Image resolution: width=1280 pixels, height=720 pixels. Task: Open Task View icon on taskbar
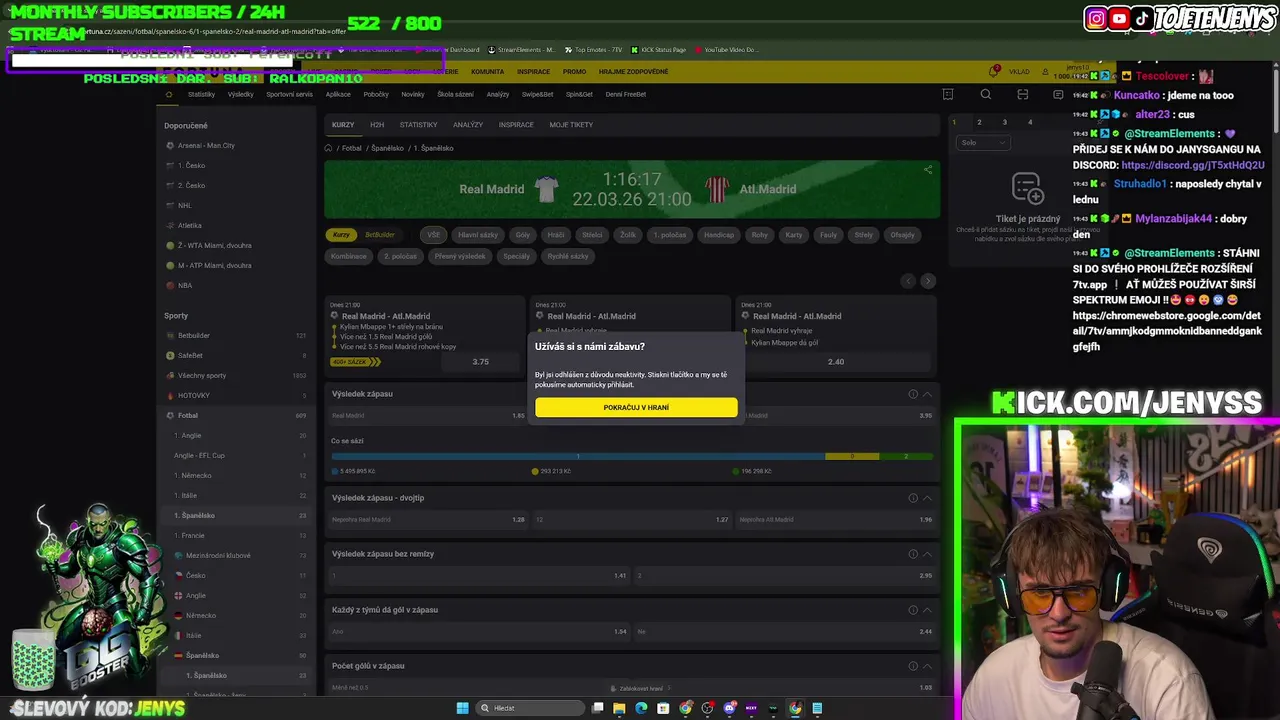point(597,708)
